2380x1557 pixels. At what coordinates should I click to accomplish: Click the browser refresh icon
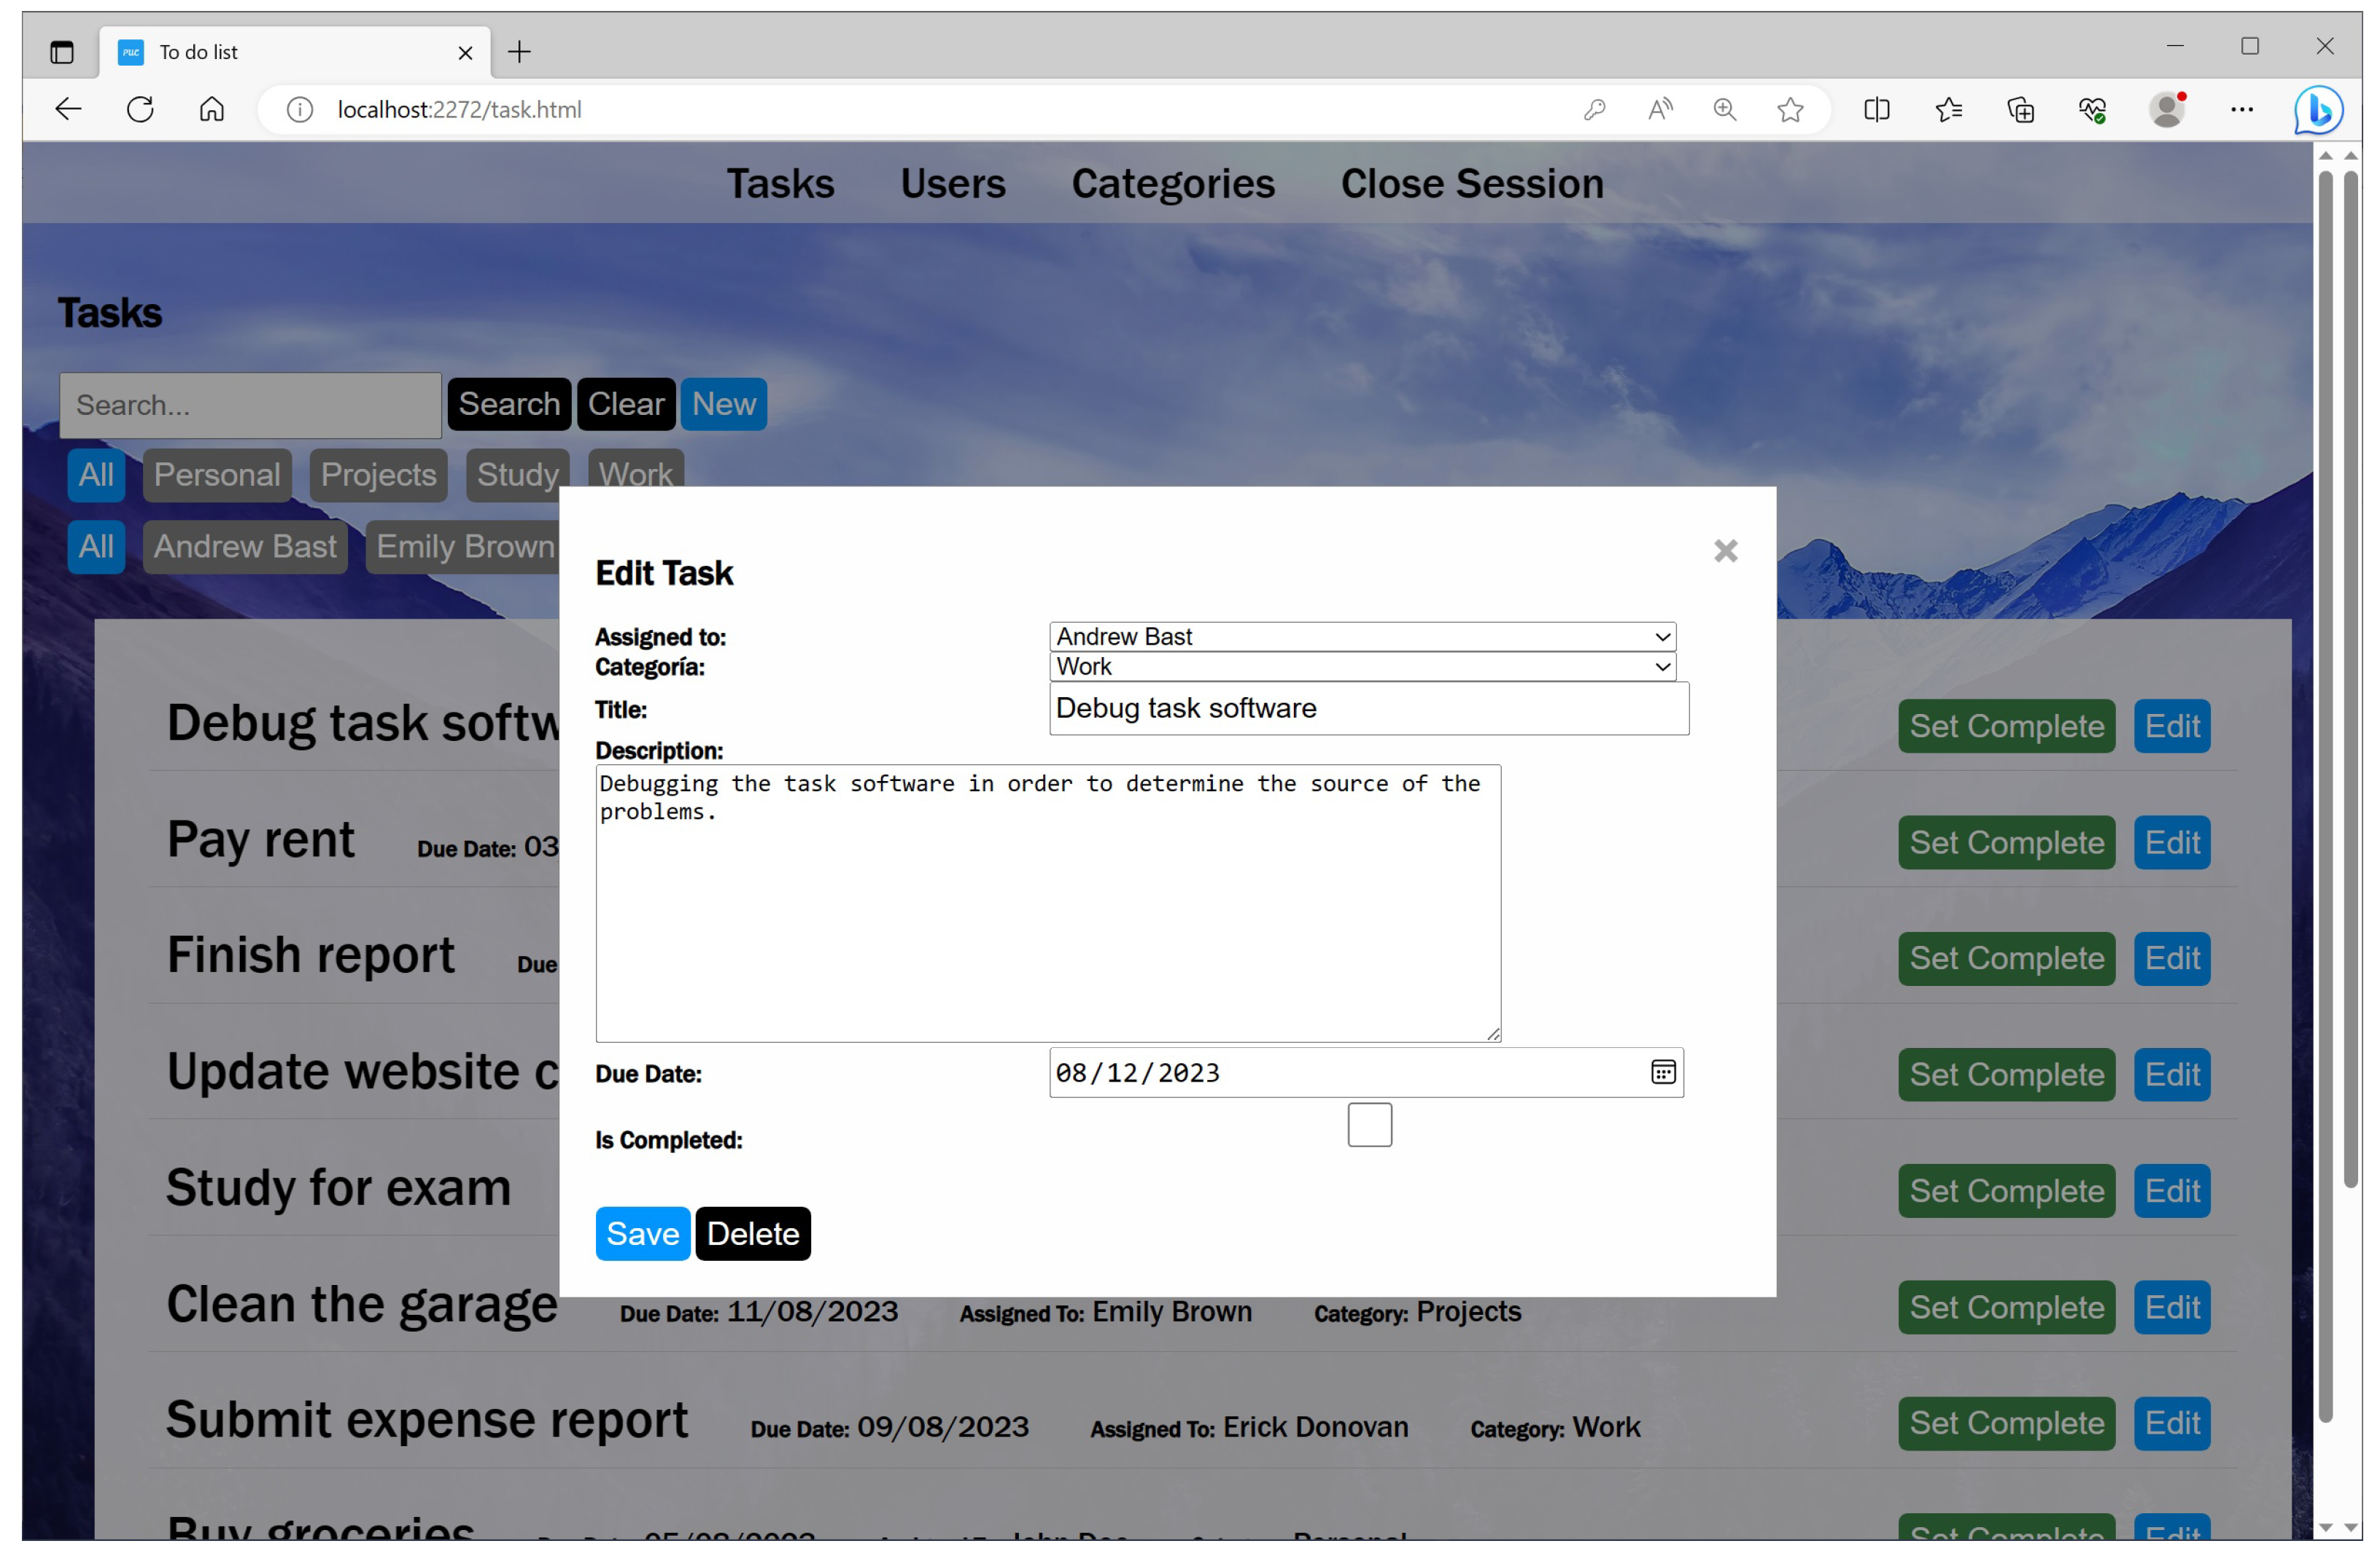[140, 109]
